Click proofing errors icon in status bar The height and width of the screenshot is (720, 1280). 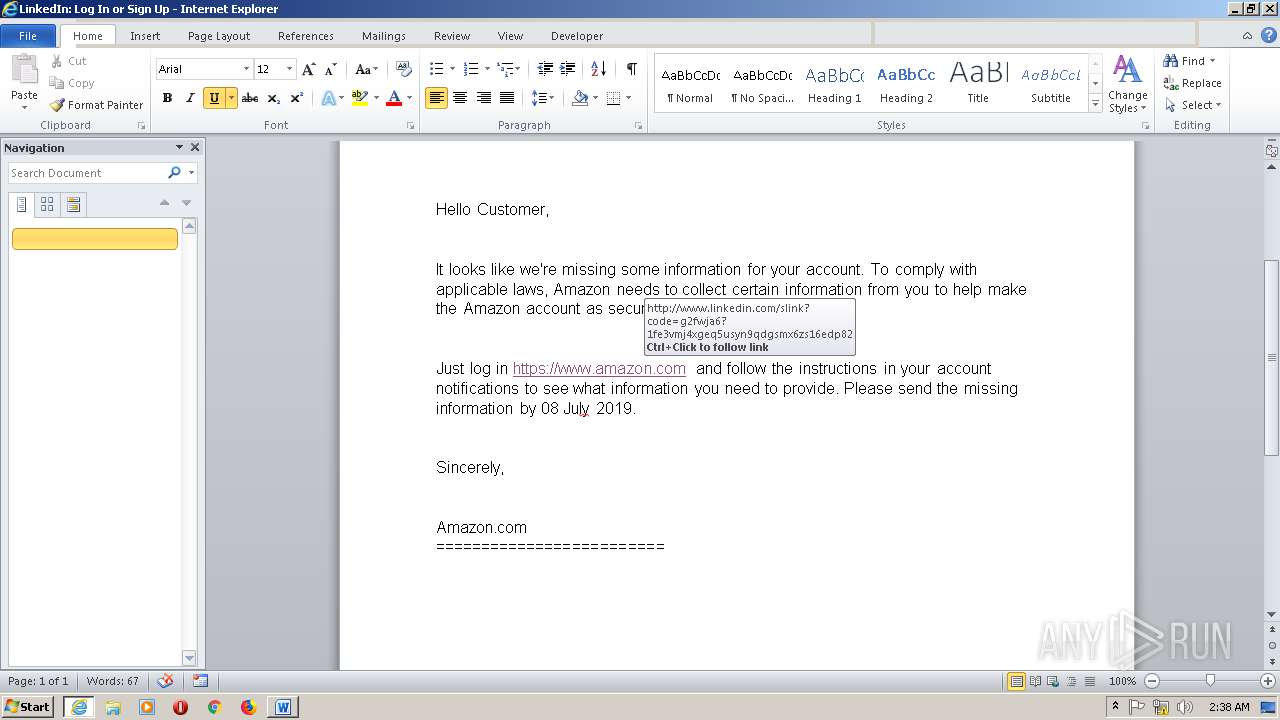(166, 681)
